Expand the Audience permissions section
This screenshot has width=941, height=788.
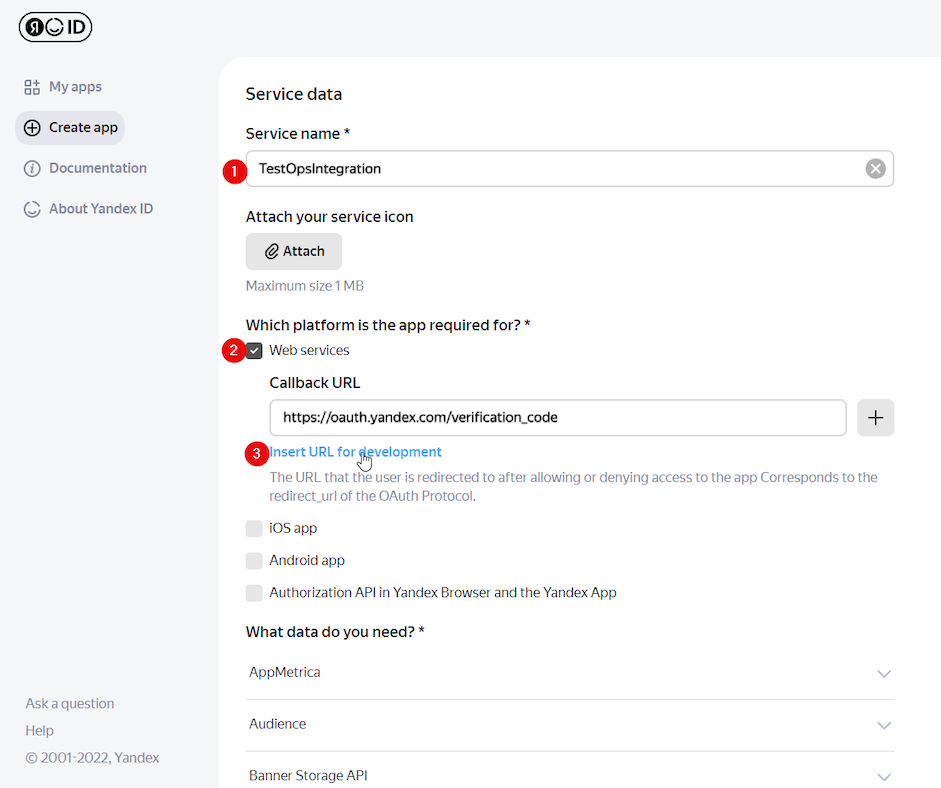click(883, 724)
